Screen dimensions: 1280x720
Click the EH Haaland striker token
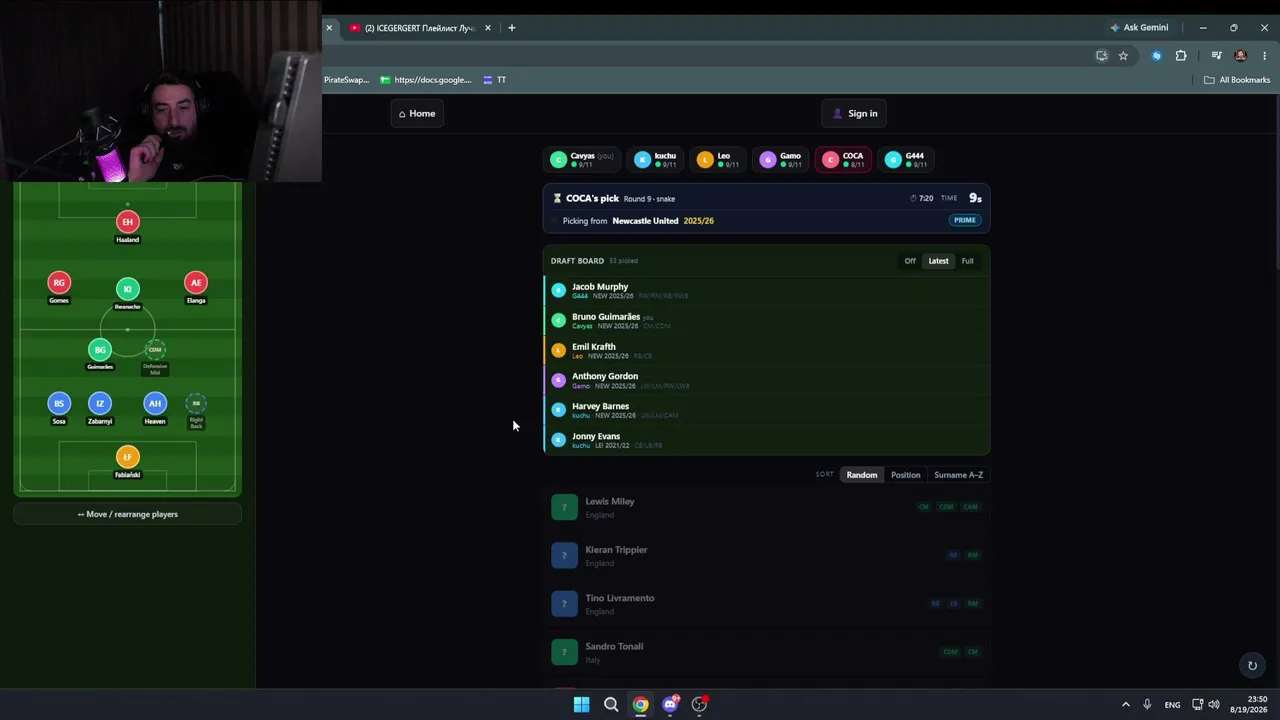127,222
